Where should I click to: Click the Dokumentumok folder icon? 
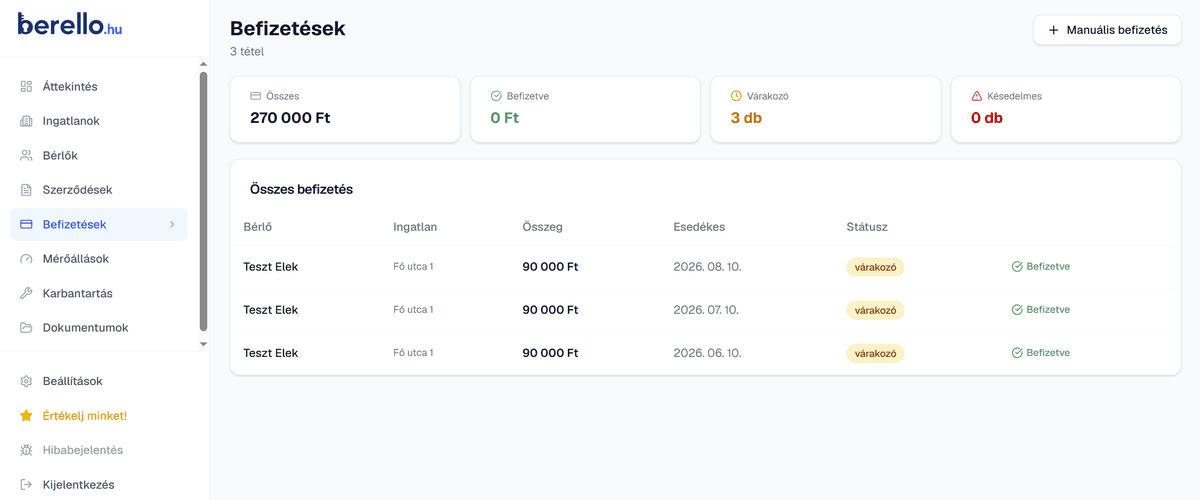tap(27, 328)
